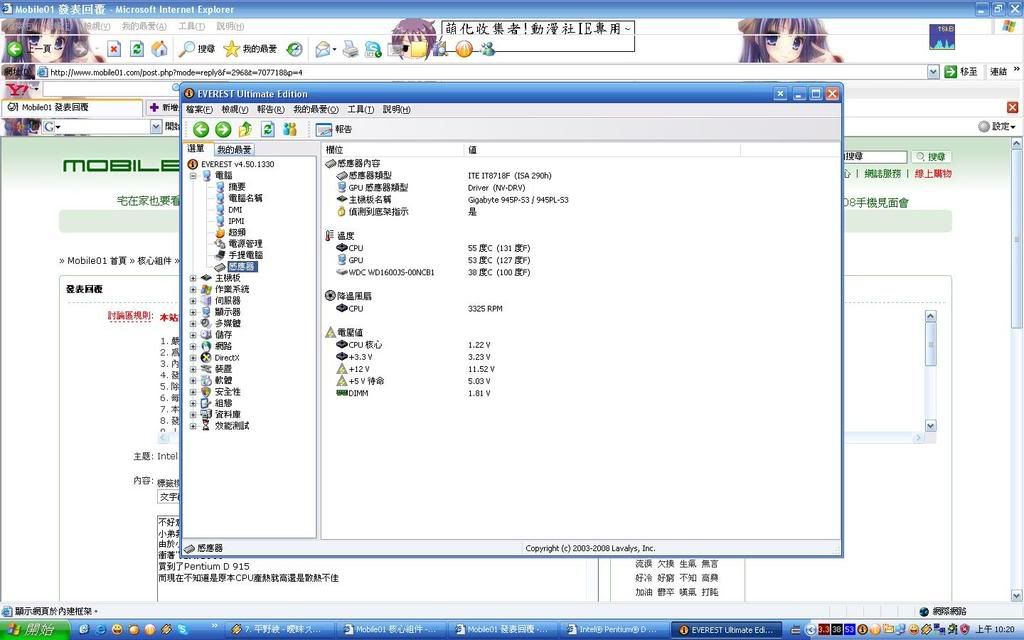
Task: Click the EVEREST Refresh toolbar icon
Action: (268, 129)
